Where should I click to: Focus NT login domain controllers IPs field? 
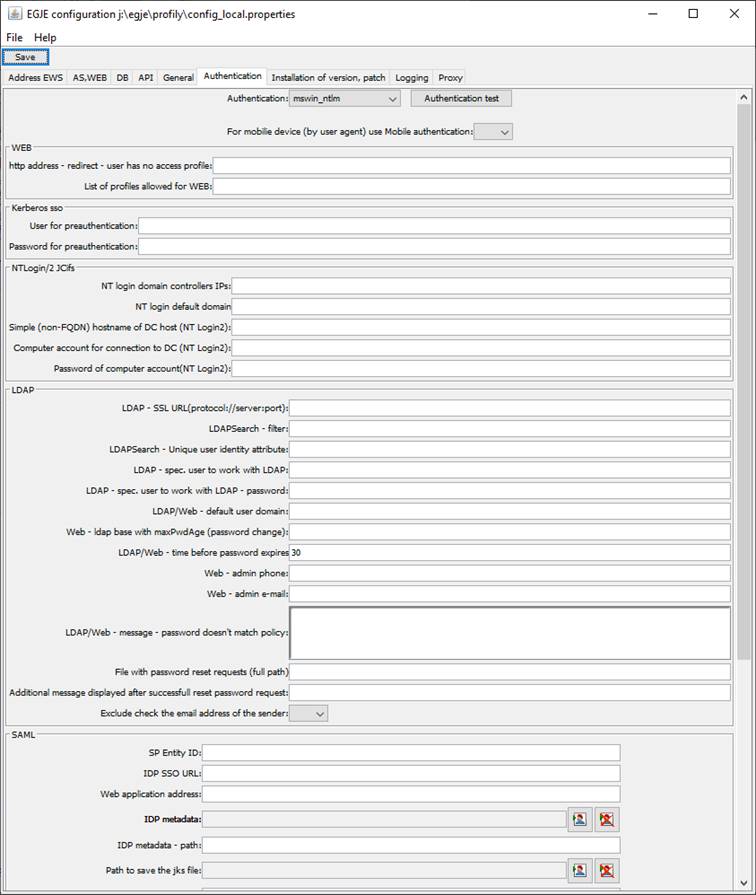pyautogui.click(x=481, y=286)
